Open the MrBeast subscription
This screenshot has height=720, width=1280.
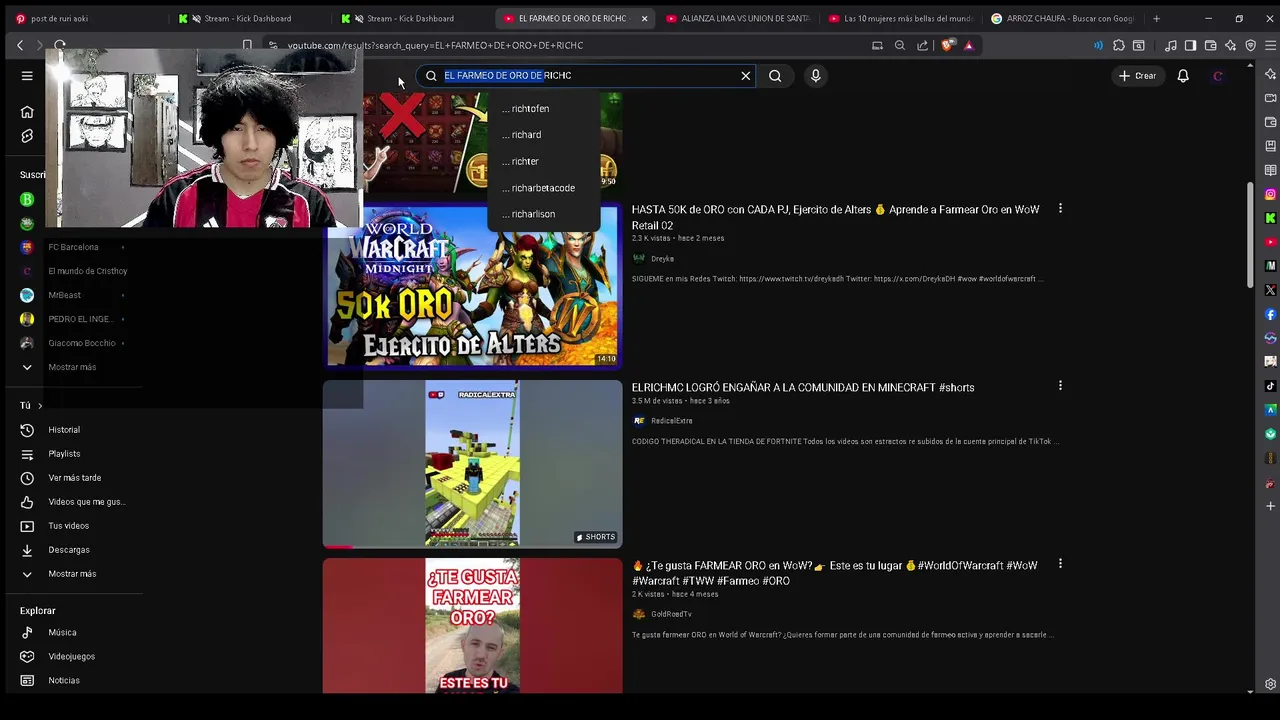[65, 295]
